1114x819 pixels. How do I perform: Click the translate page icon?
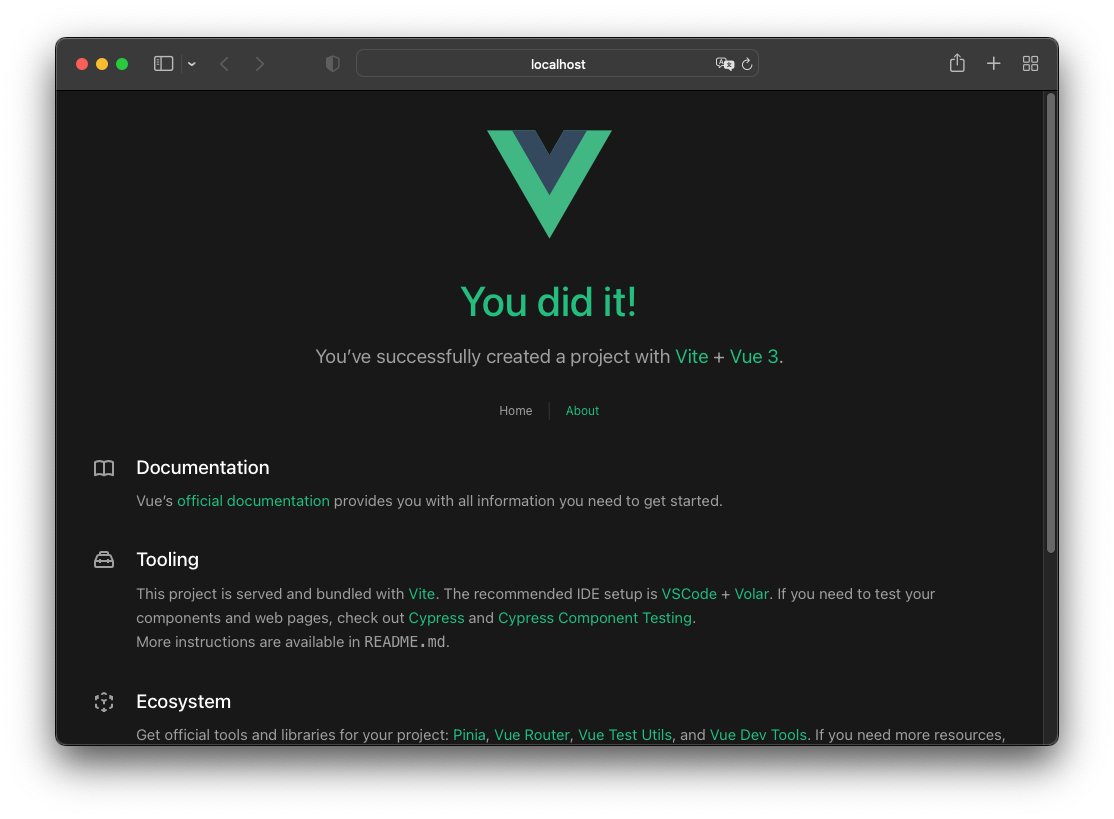(725, 64)
